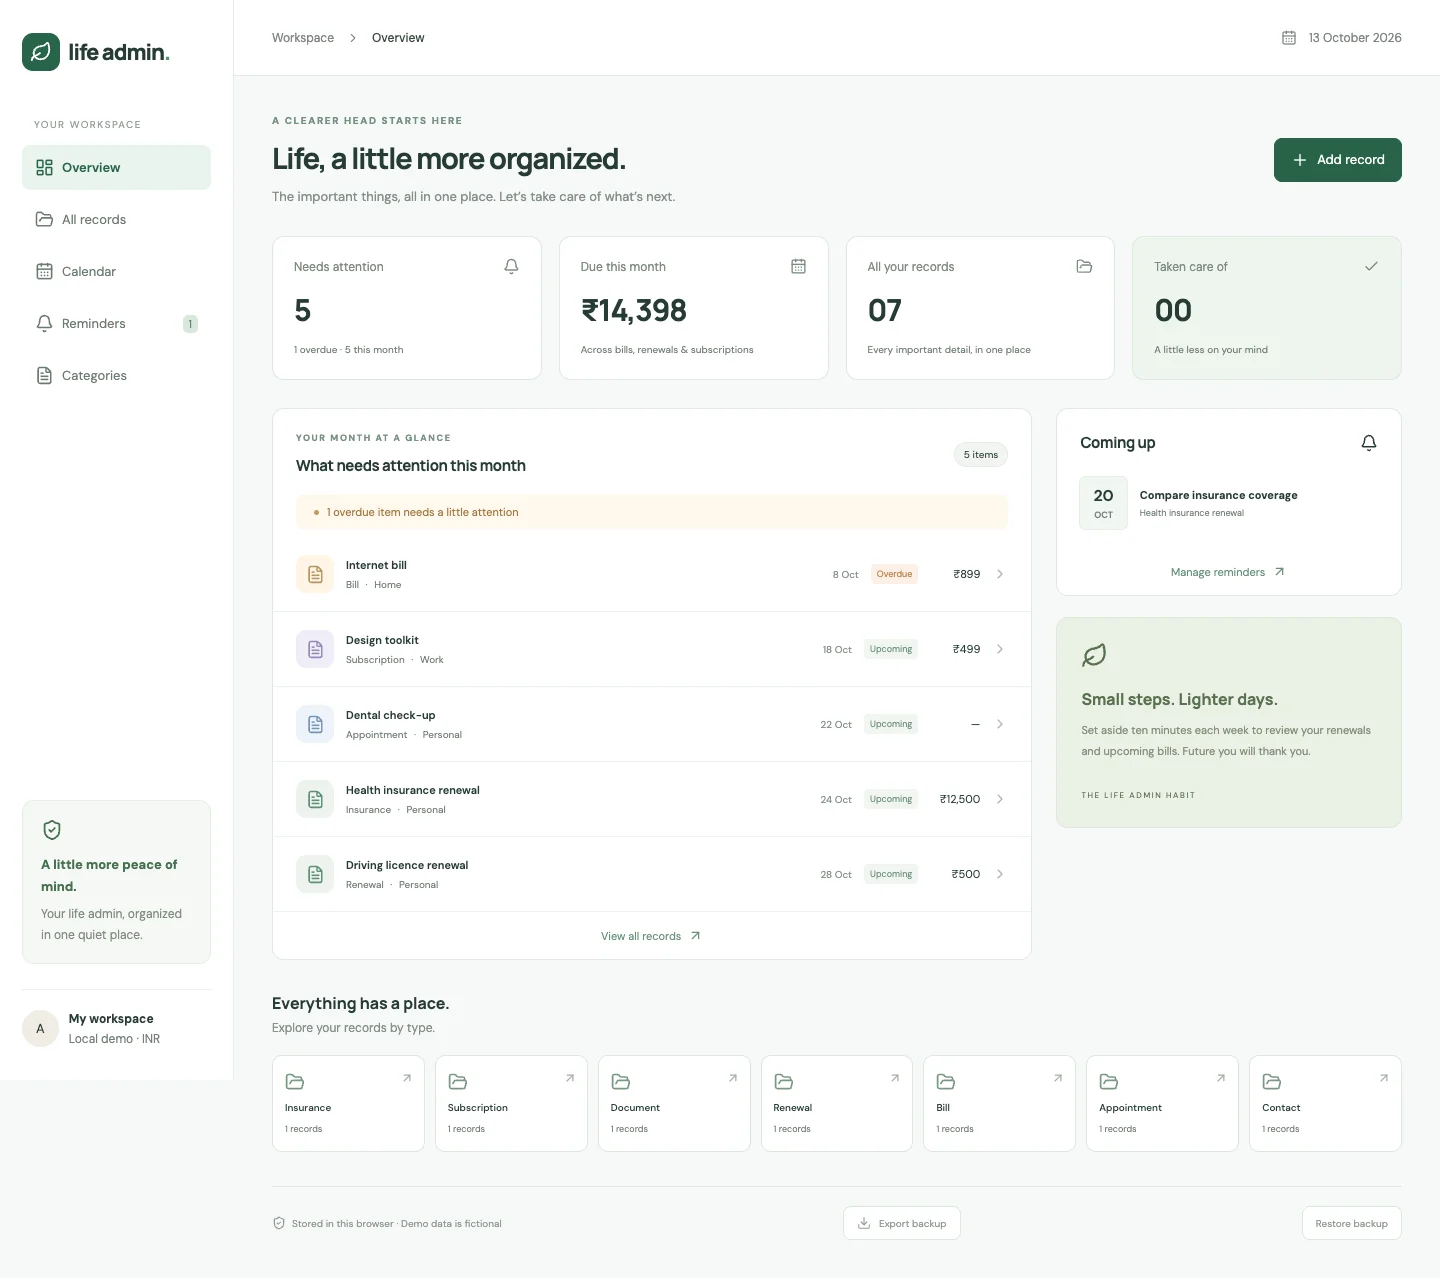1440x1278 pixels.
Task: Click the Export backup button
Action: [902, 1223]
